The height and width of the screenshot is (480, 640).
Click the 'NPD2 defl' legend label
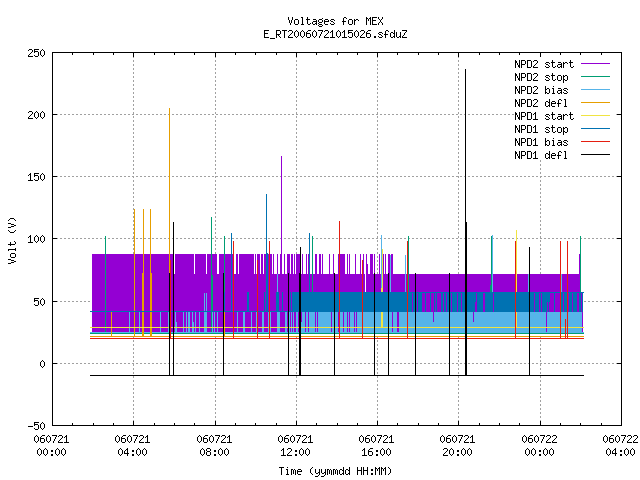(x=541, y=103)
